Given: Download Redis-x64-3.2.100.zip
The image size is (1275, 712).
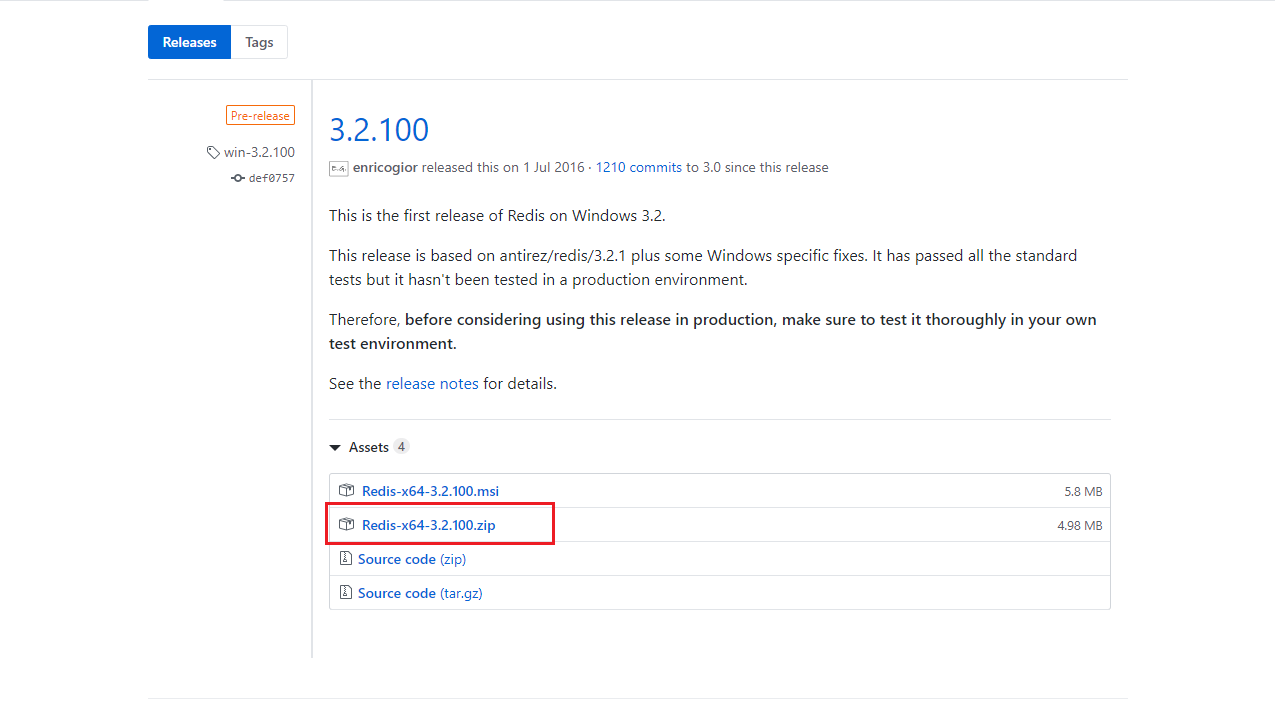Looking at the screenshot, I should tap(428, 525).
